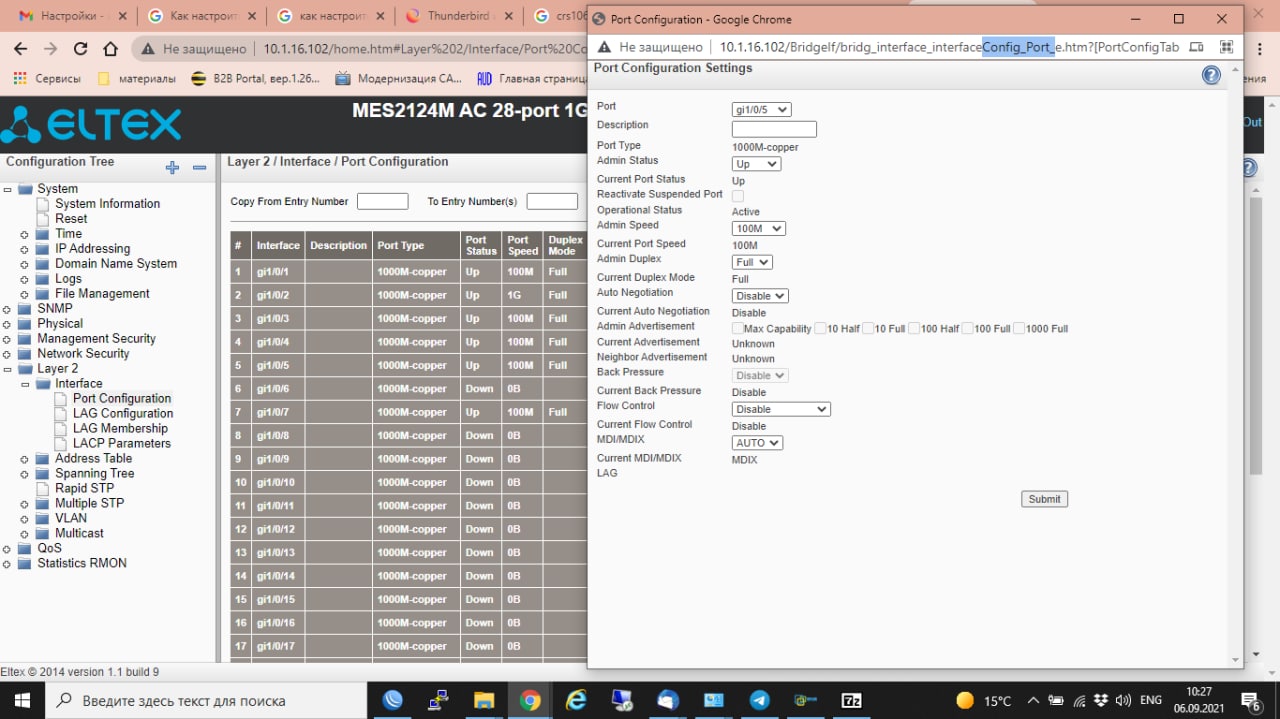1280x719 pixels.
Task: Open Telegram from taskbar
Action: click(760, 700)
